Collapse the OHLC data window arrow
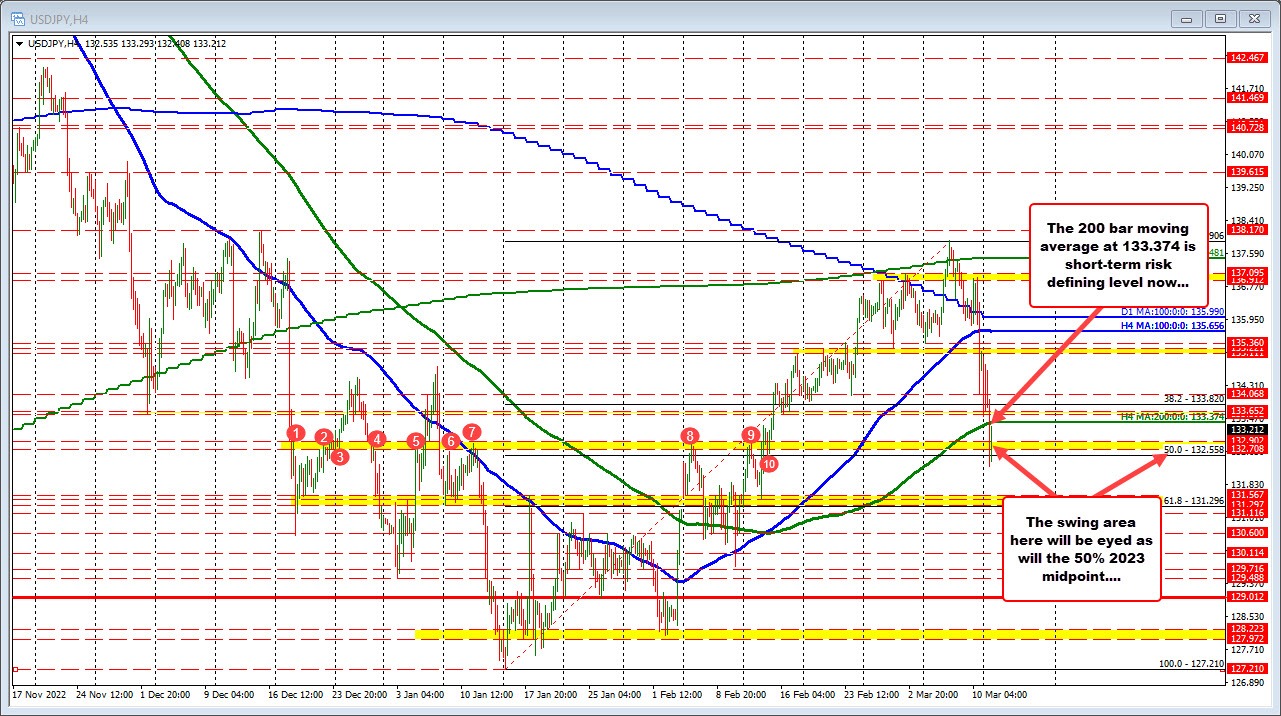Image resolution: width=1281 pixels, height=716 pixels. click(x=21, y=44)
